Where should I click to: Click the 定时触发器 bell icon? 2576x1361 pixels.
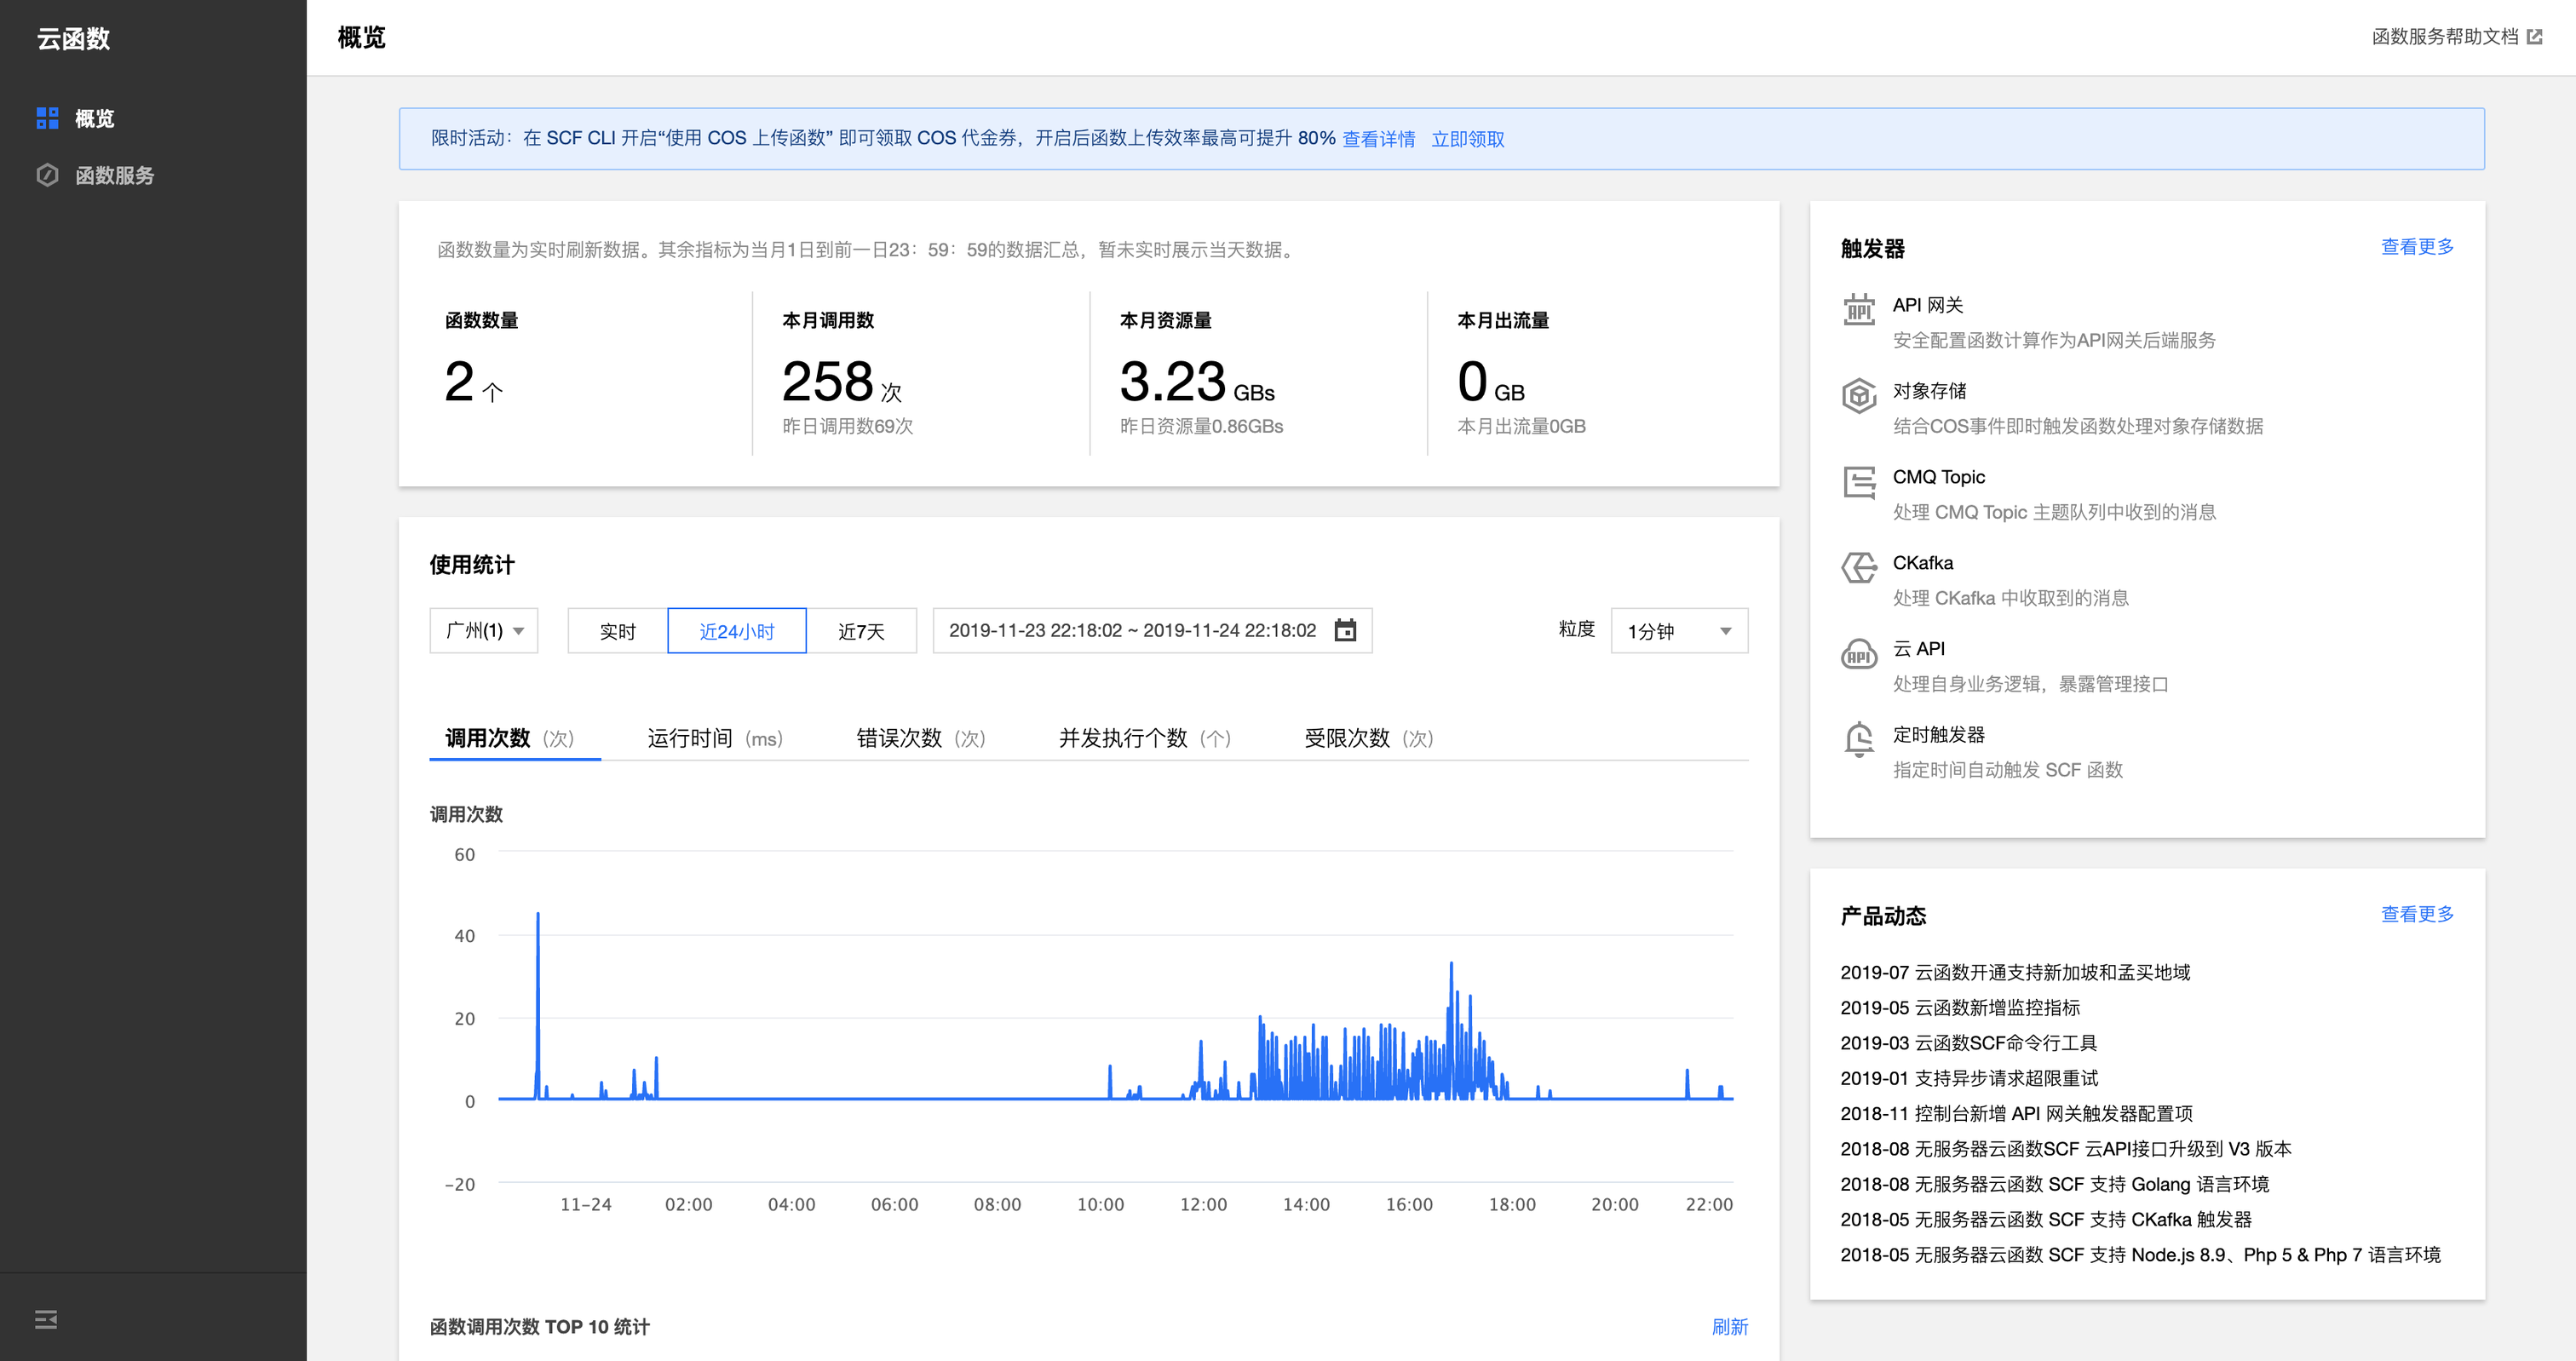click(x=1859, y=740)
